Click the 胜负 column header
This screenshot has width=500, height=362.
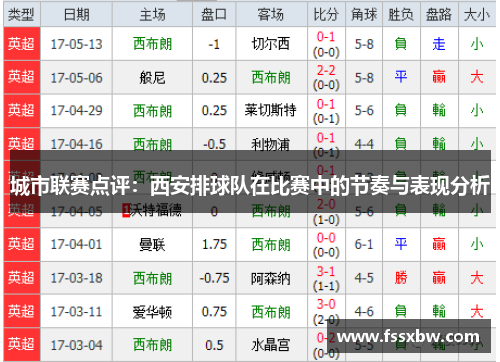coord(401,14)
